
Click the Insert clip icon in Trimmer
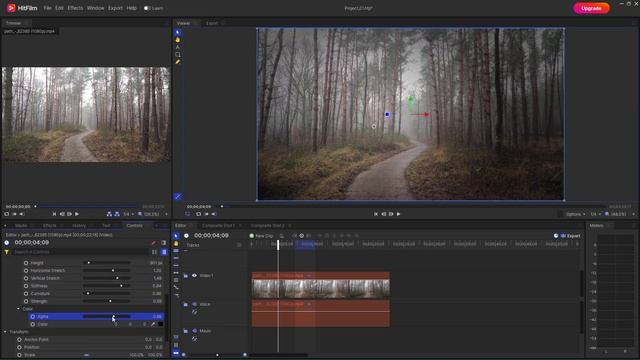click(109, 214)
